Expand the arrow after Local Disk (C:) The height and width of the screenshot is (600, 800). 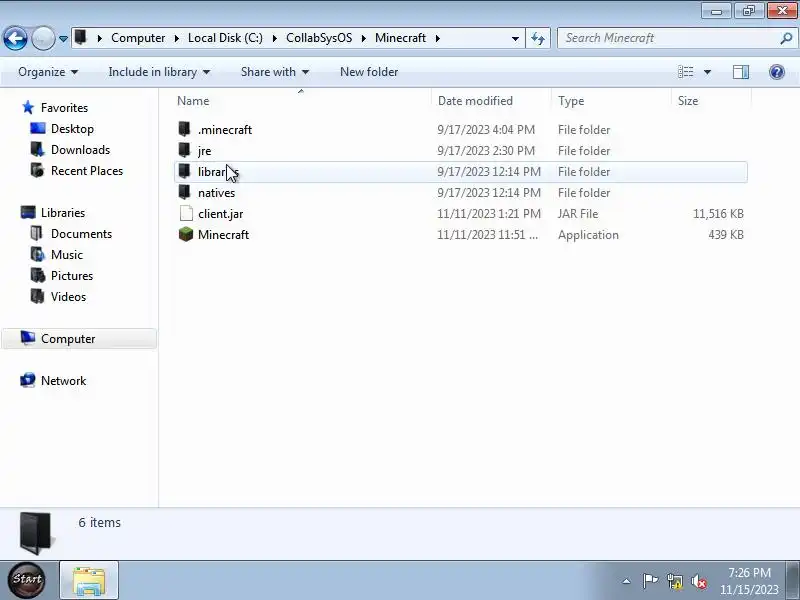point(274,38)
